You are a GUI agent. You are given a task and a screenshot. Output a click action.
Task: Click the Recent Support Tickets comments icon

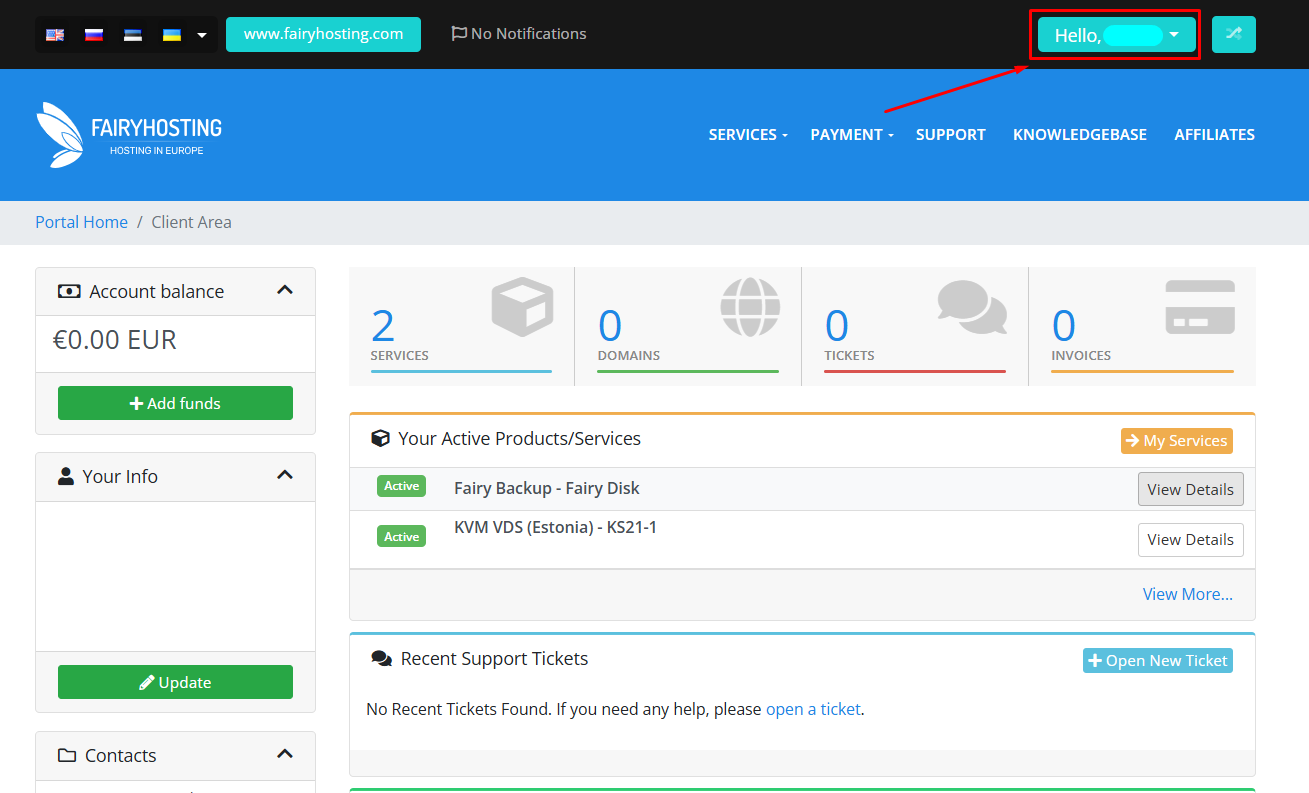click(x=381, y=659)
